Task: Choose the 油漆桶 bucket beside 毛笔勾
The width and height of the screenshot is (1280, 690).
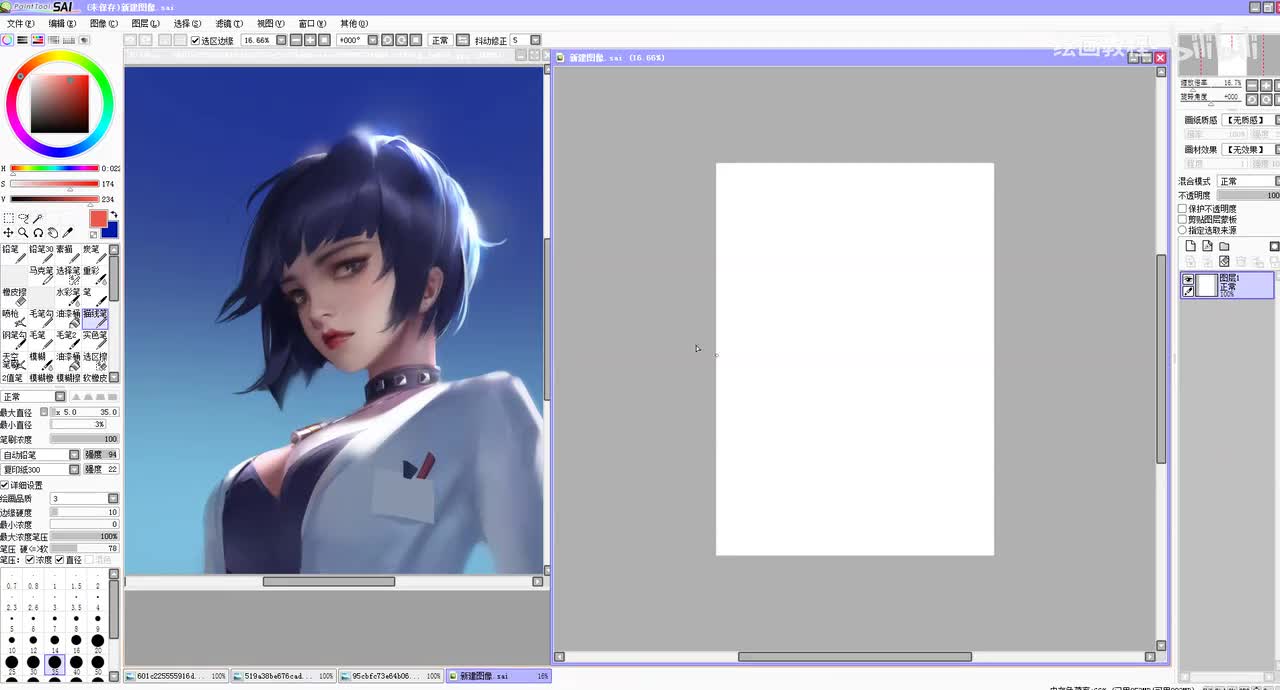Action: pos(68,319)
